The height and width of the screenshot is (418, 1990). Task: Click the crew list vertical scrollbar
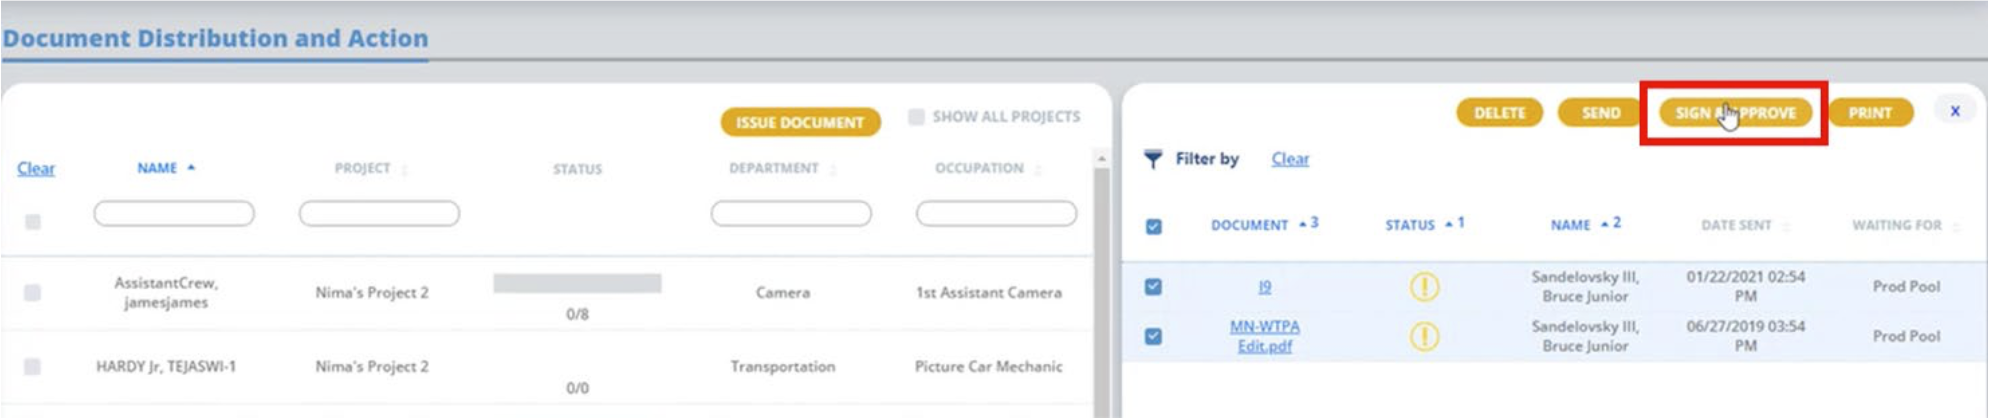1101,285
